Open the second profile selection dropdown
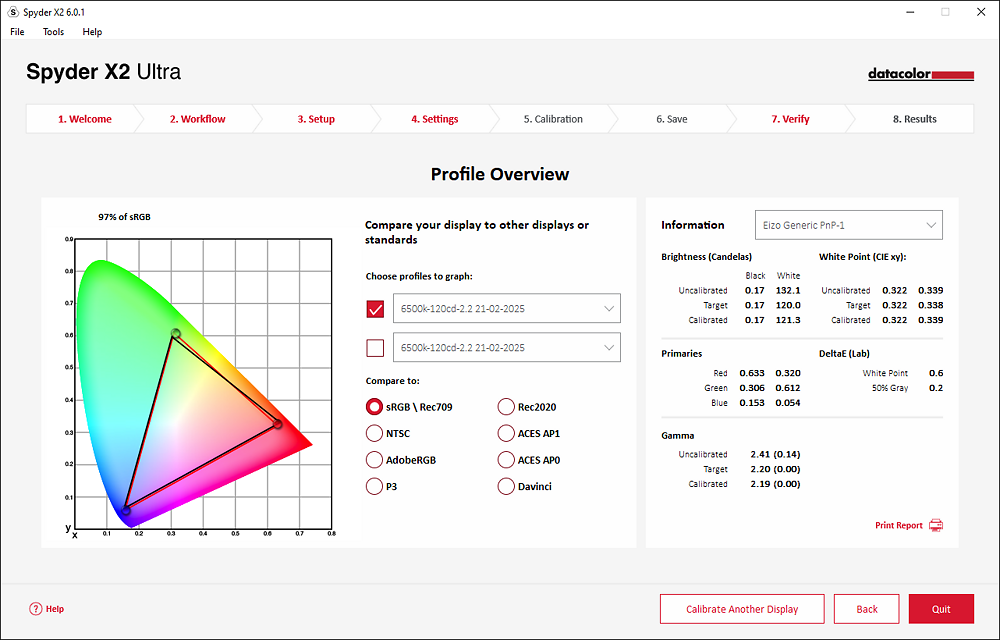This screenshot has height=640, width=1000. [505, 348]
